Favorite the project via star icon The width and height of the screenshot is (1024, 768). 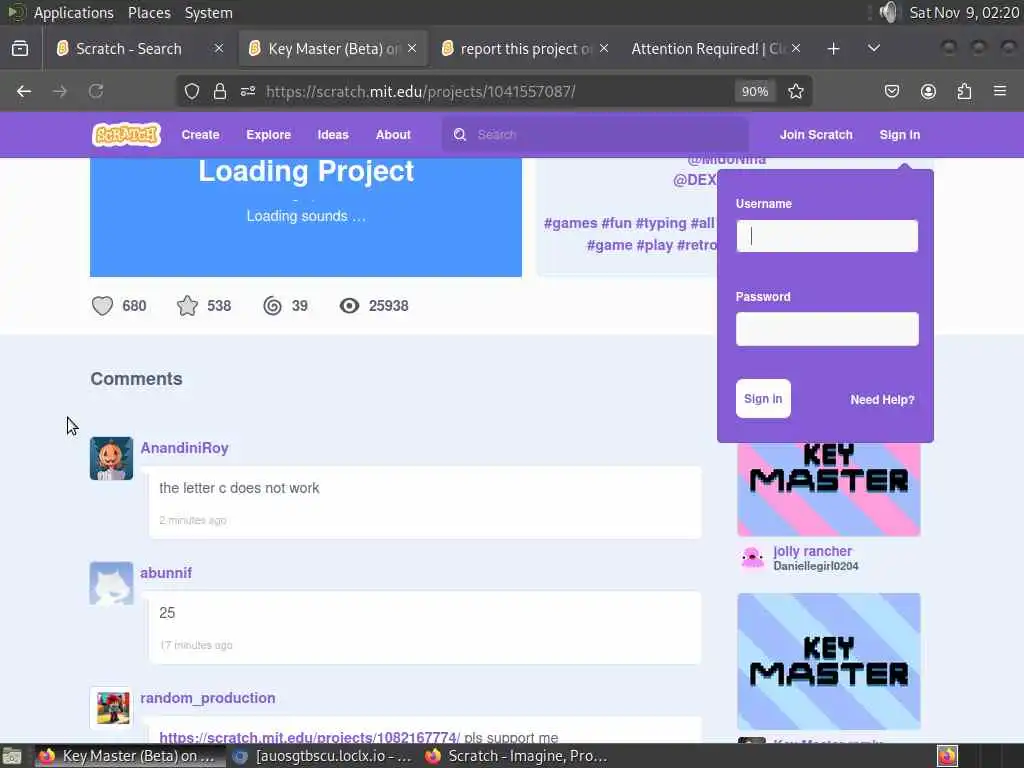pos(187,306)
